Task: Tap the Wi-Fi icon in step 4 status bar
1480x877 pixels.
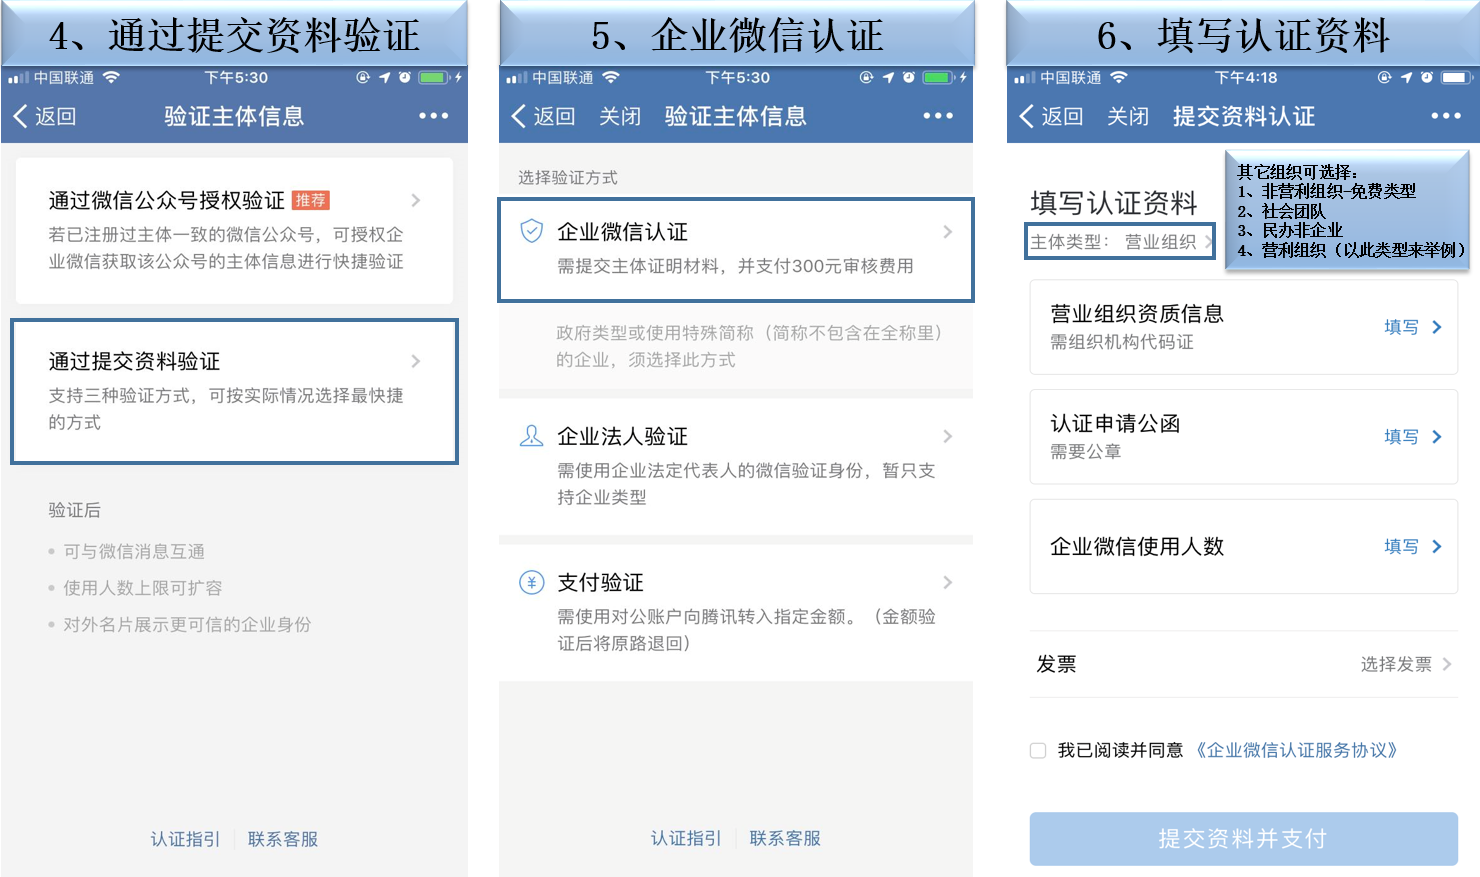Action: (x=111, y=77)
